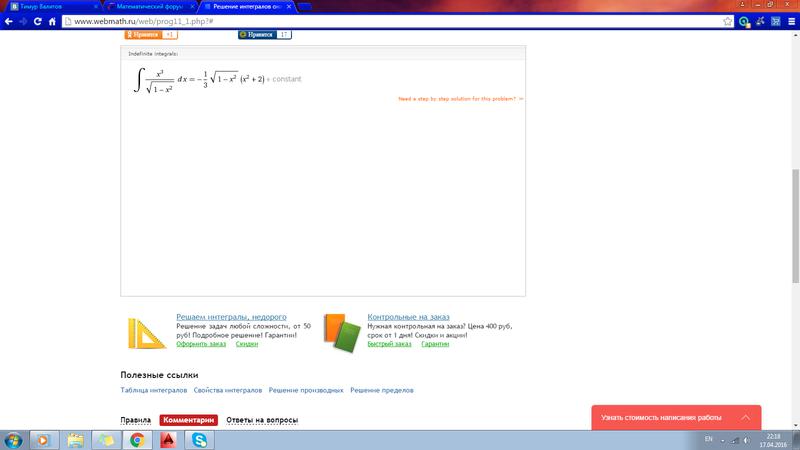Open the media player taskbar icon
The height and width of the screenshot is (450, 800).
44,440
